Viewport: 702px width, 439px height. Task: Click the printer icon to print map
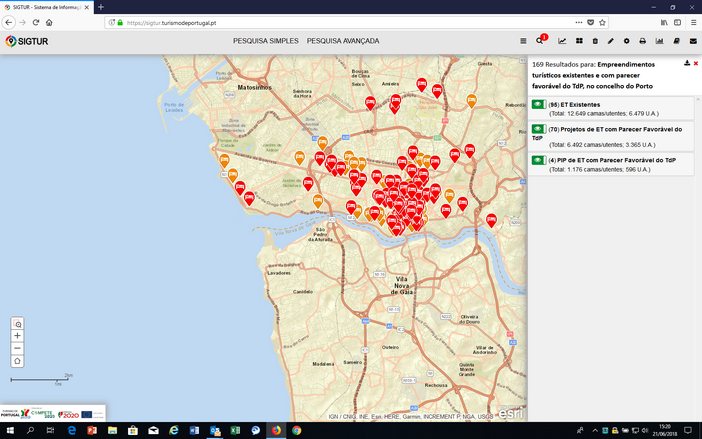point(643,41)
